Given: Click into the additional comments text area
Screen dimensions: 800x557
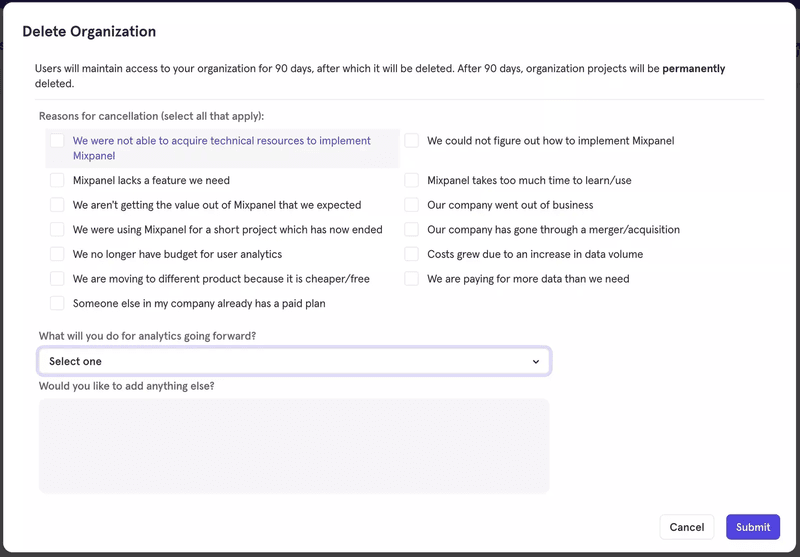Looking at the screenshot, I should [x=293, y=445].
